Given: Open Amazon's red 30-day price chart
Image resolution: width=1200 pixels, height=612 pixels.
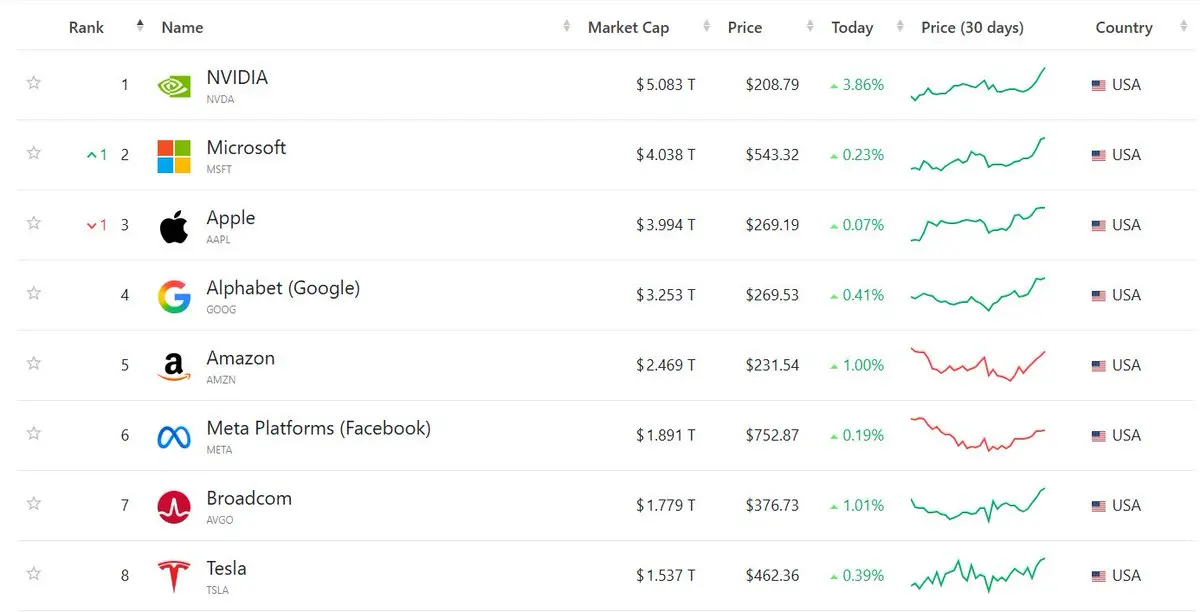Looking at the screenshot, I should pyautogui.click(x=978, y=365).
